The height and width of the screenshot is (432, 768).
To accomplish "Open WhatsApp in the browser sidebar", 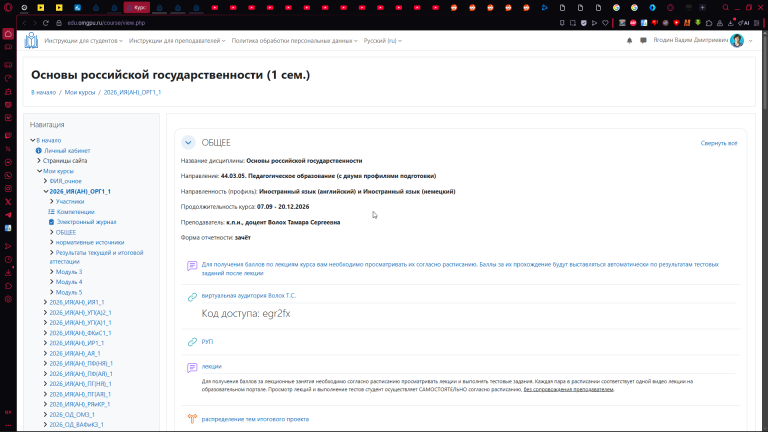I will coord(8,175).
